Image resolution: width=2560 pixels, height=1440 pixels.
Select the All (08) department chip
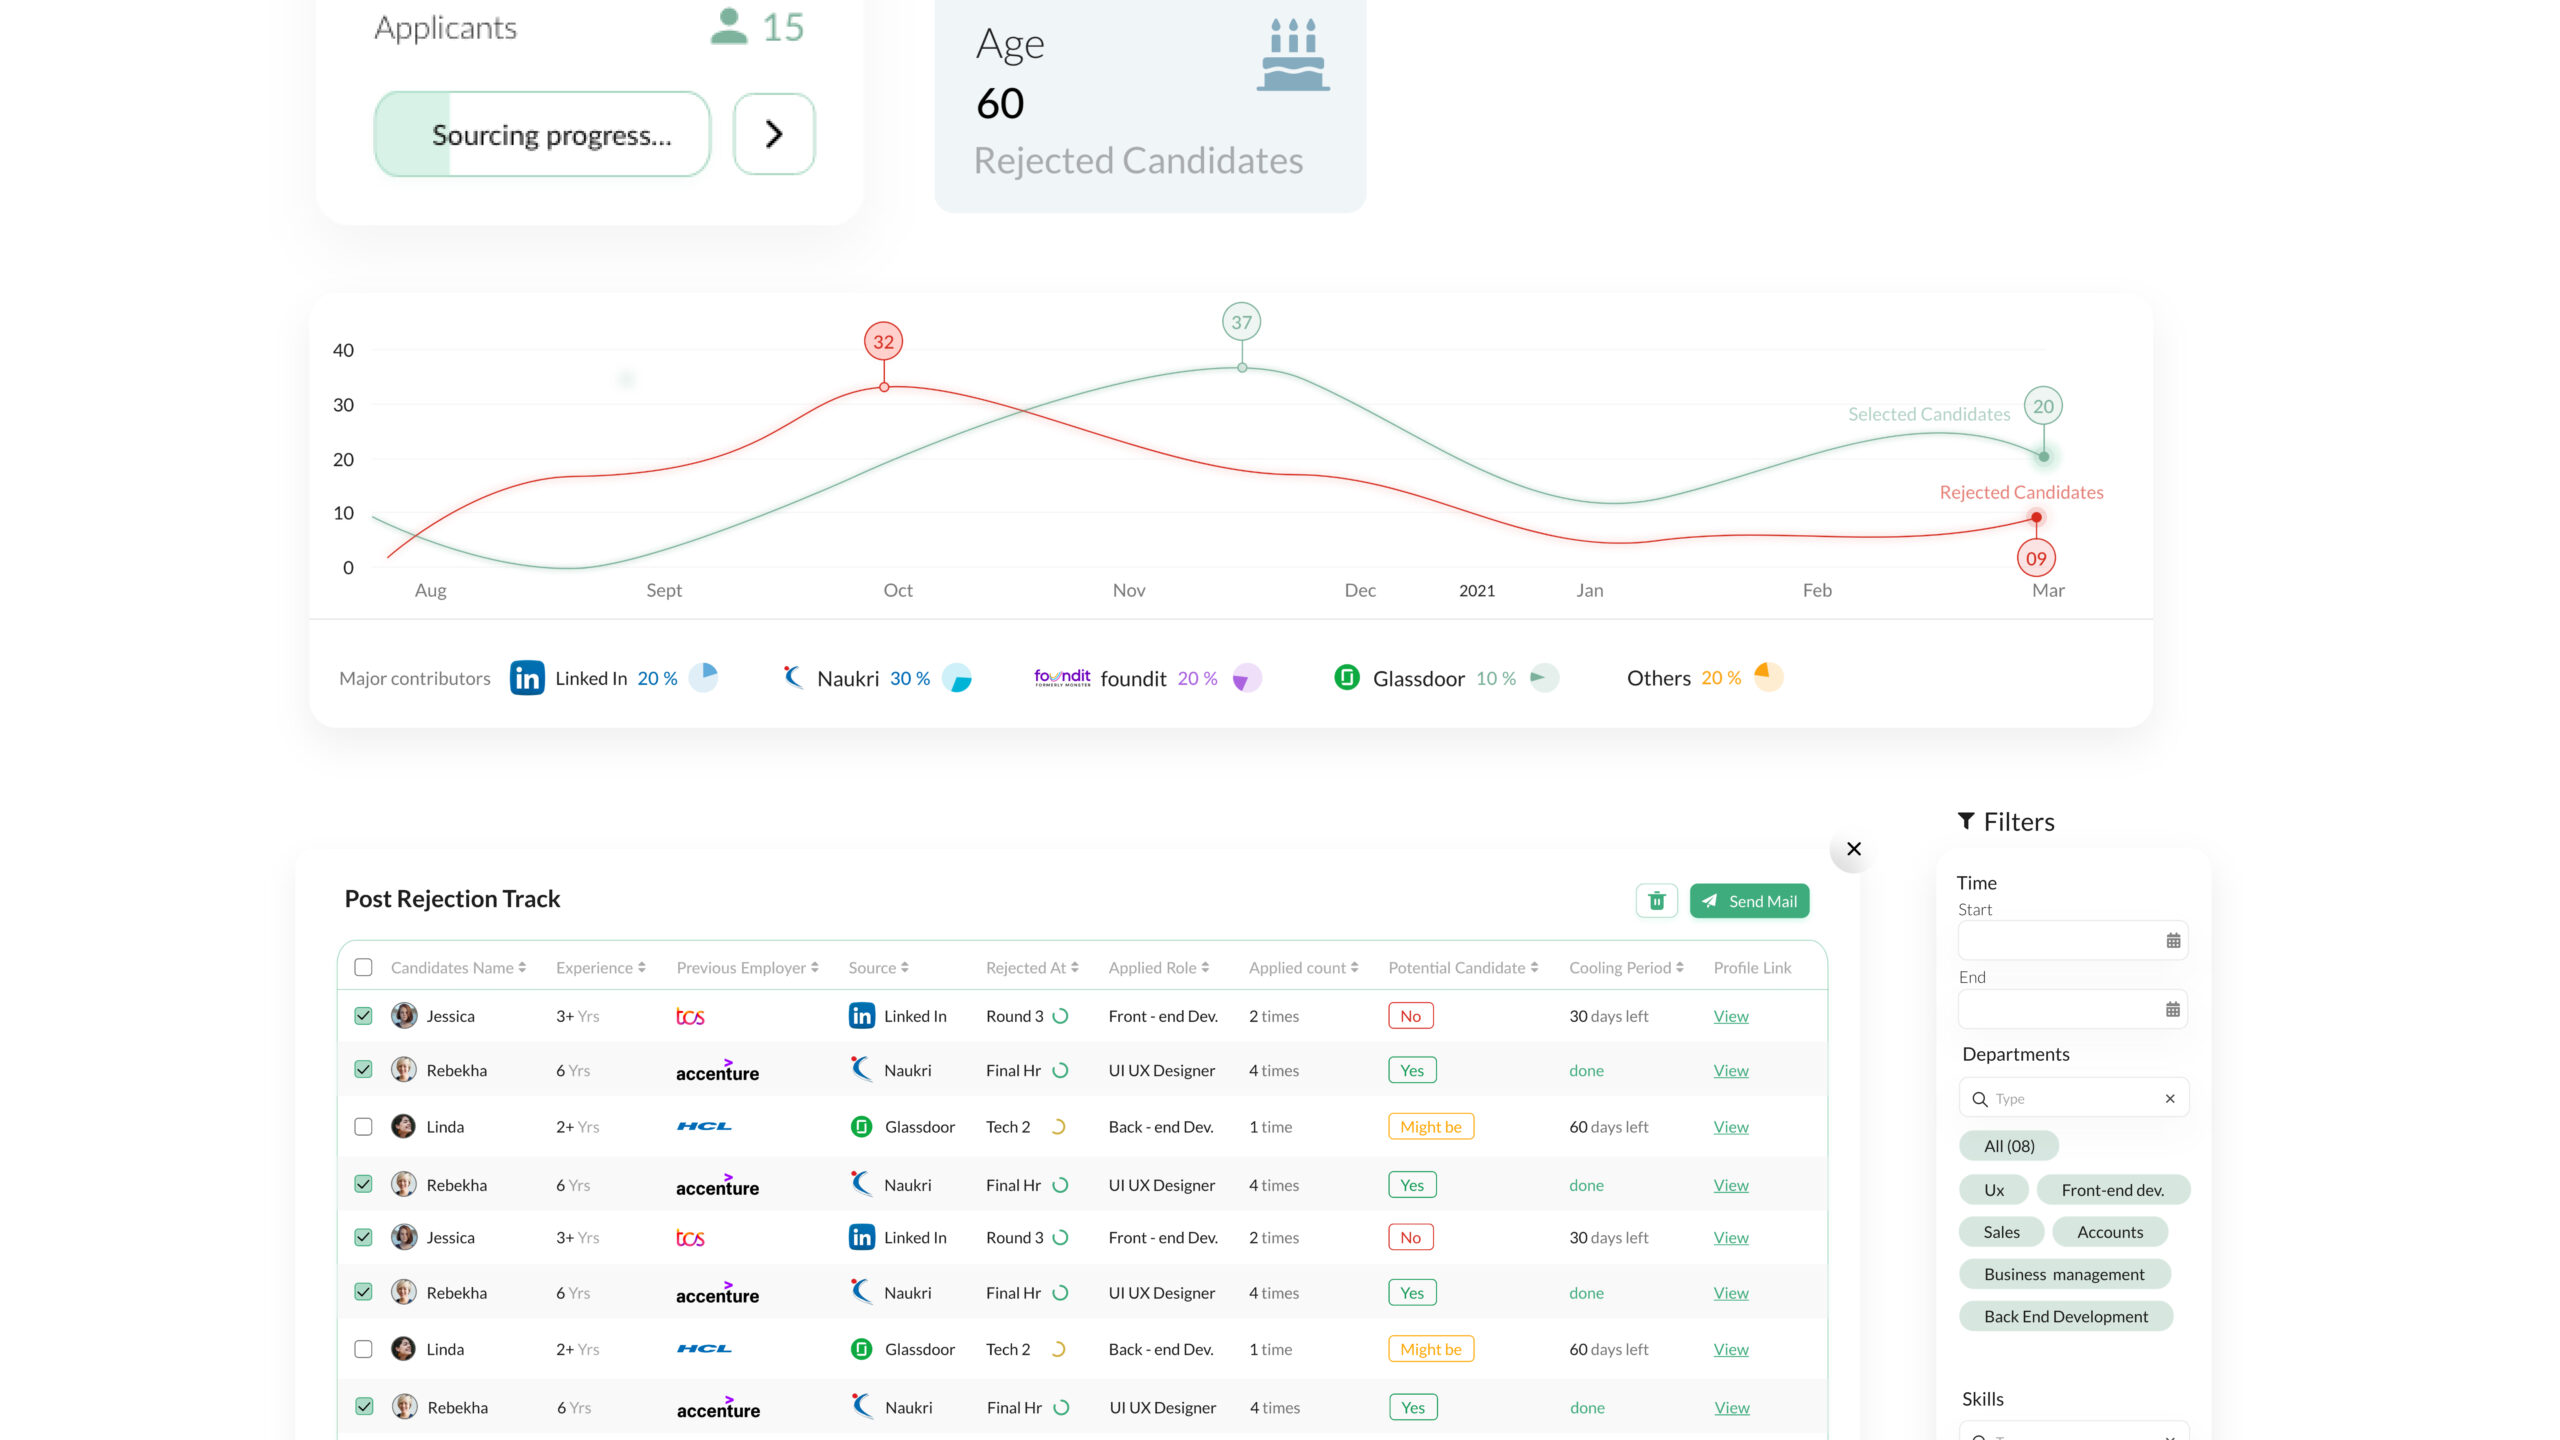click(x=2008, y=1146)
